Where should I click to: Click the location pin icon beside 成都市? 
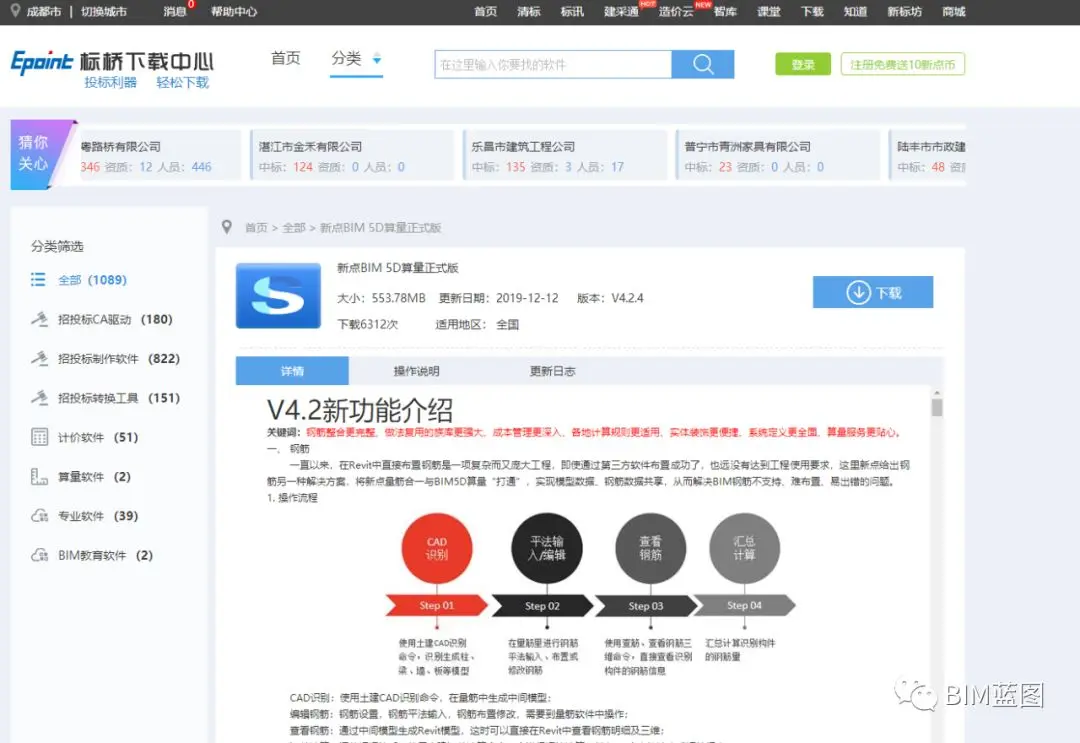pos(15,11)
